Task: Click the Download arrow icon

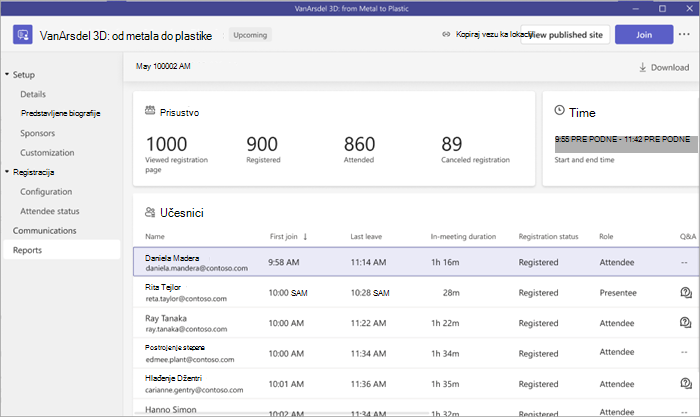Action: [x=642, y=67]
